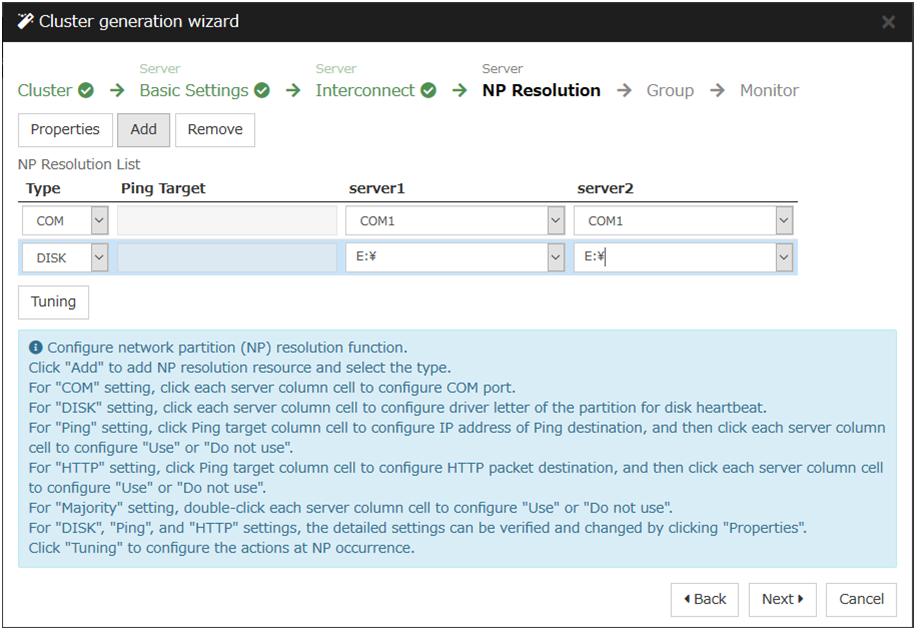
Task: Jump to the Interconnect step
Action: 365,91
